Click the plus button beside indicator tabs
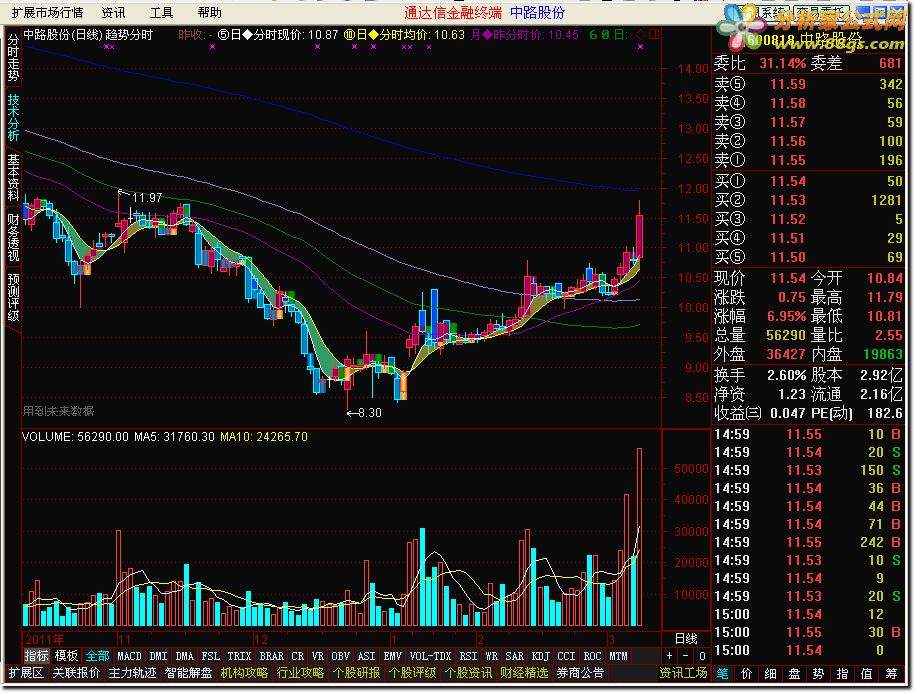The height and width of the screenshot is (693, 916). pos(669,656)
